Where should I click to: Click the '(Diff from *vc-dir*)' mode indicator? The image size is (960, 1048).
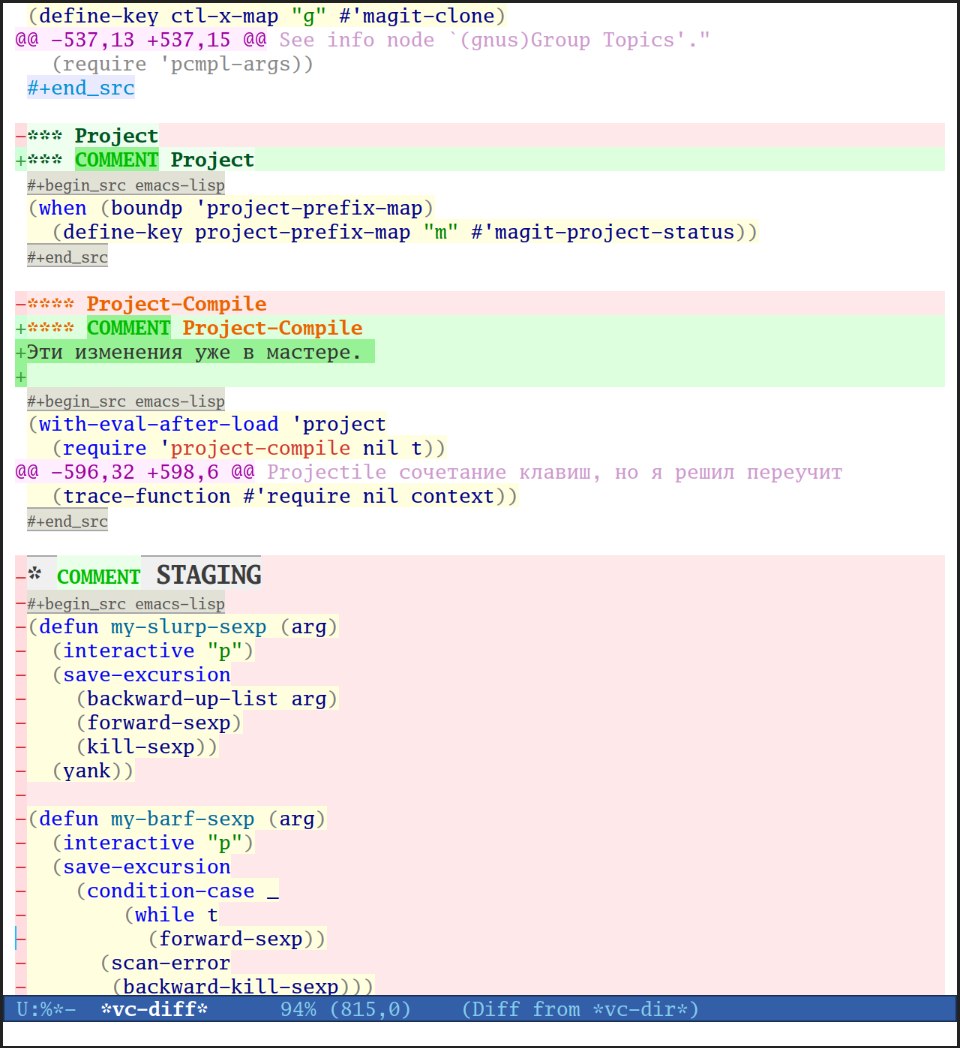pyautogui.click(x=580, y=1009)
